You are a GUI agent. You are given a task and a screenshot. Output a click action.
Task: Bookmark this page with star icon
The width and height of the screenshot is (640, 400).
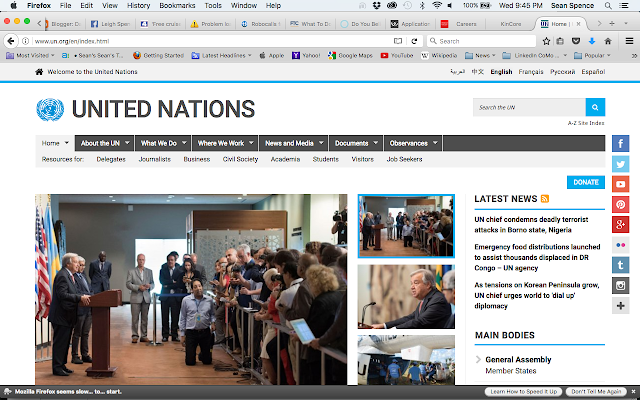(x=546, y=41)
